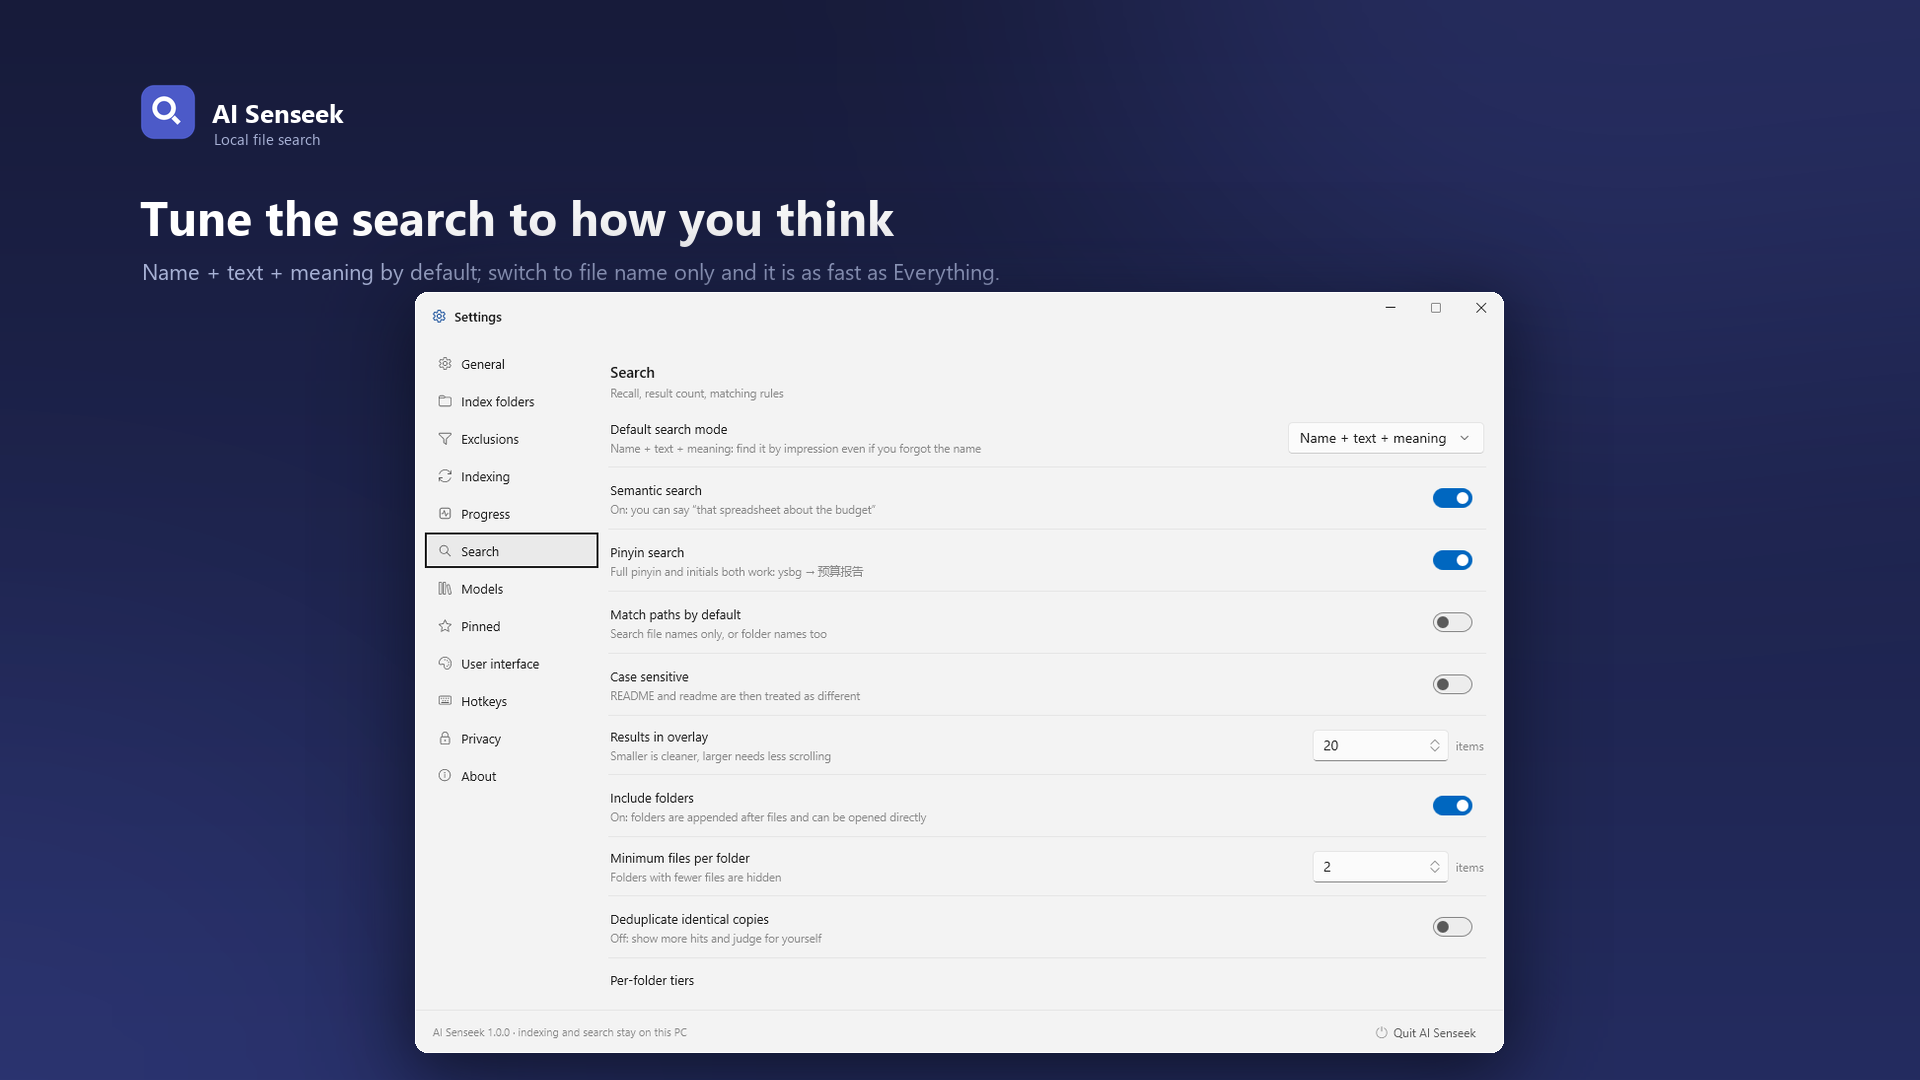1920x1080 pixels.
Task: Turn off Semantic search toggle
Action: point(1452,498)
